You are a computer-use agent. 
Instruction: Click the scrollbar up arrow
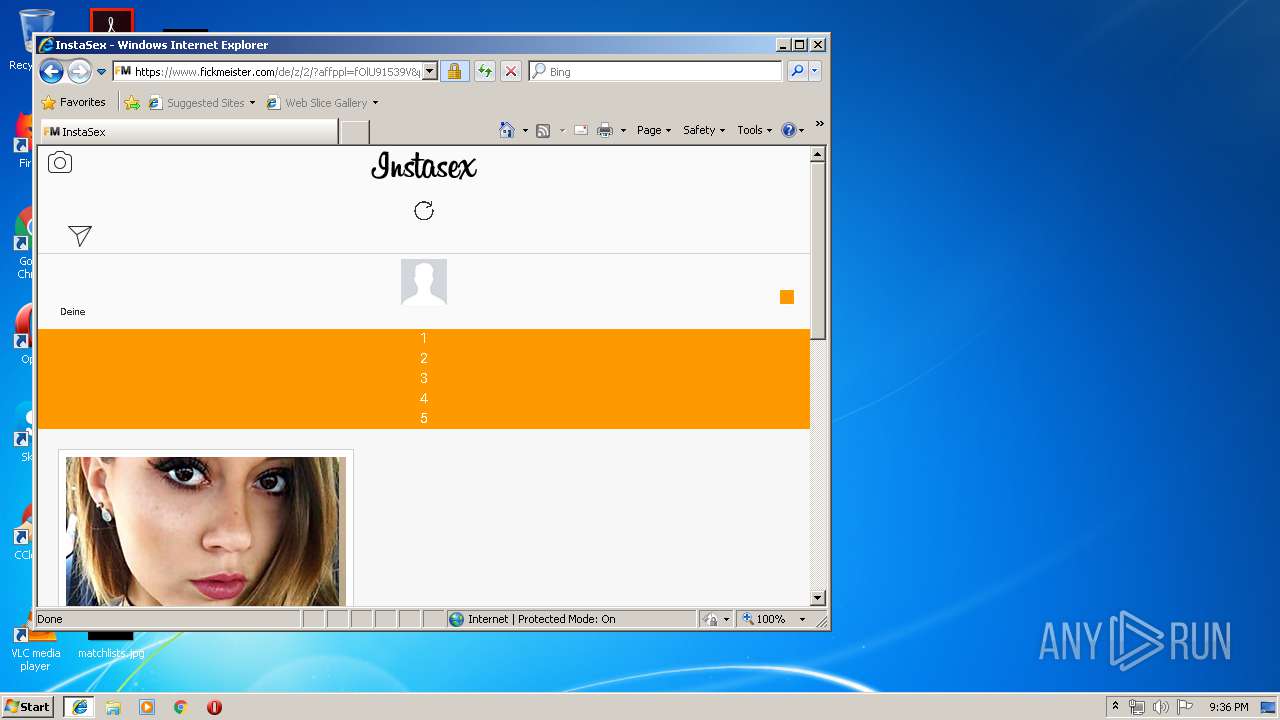click(818, 154)
